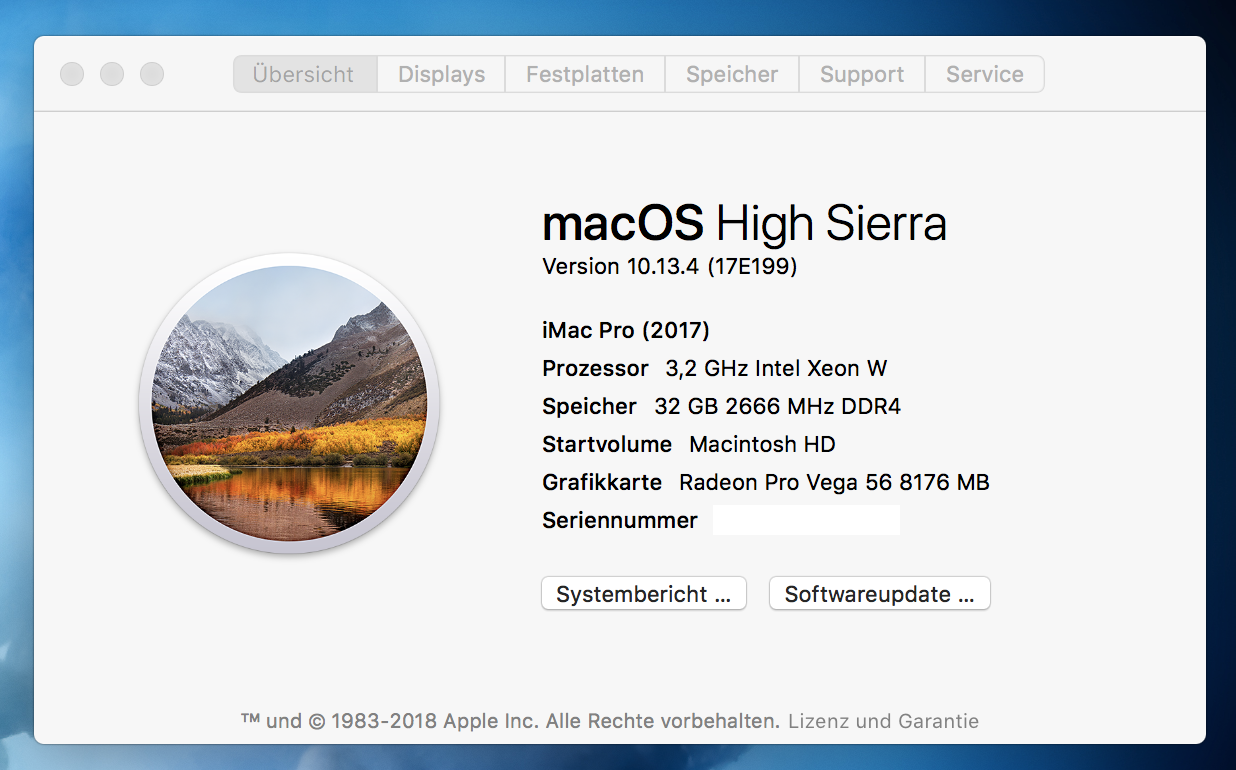
Task: Minimize the window with the middle button
Action: click(112, 74)
